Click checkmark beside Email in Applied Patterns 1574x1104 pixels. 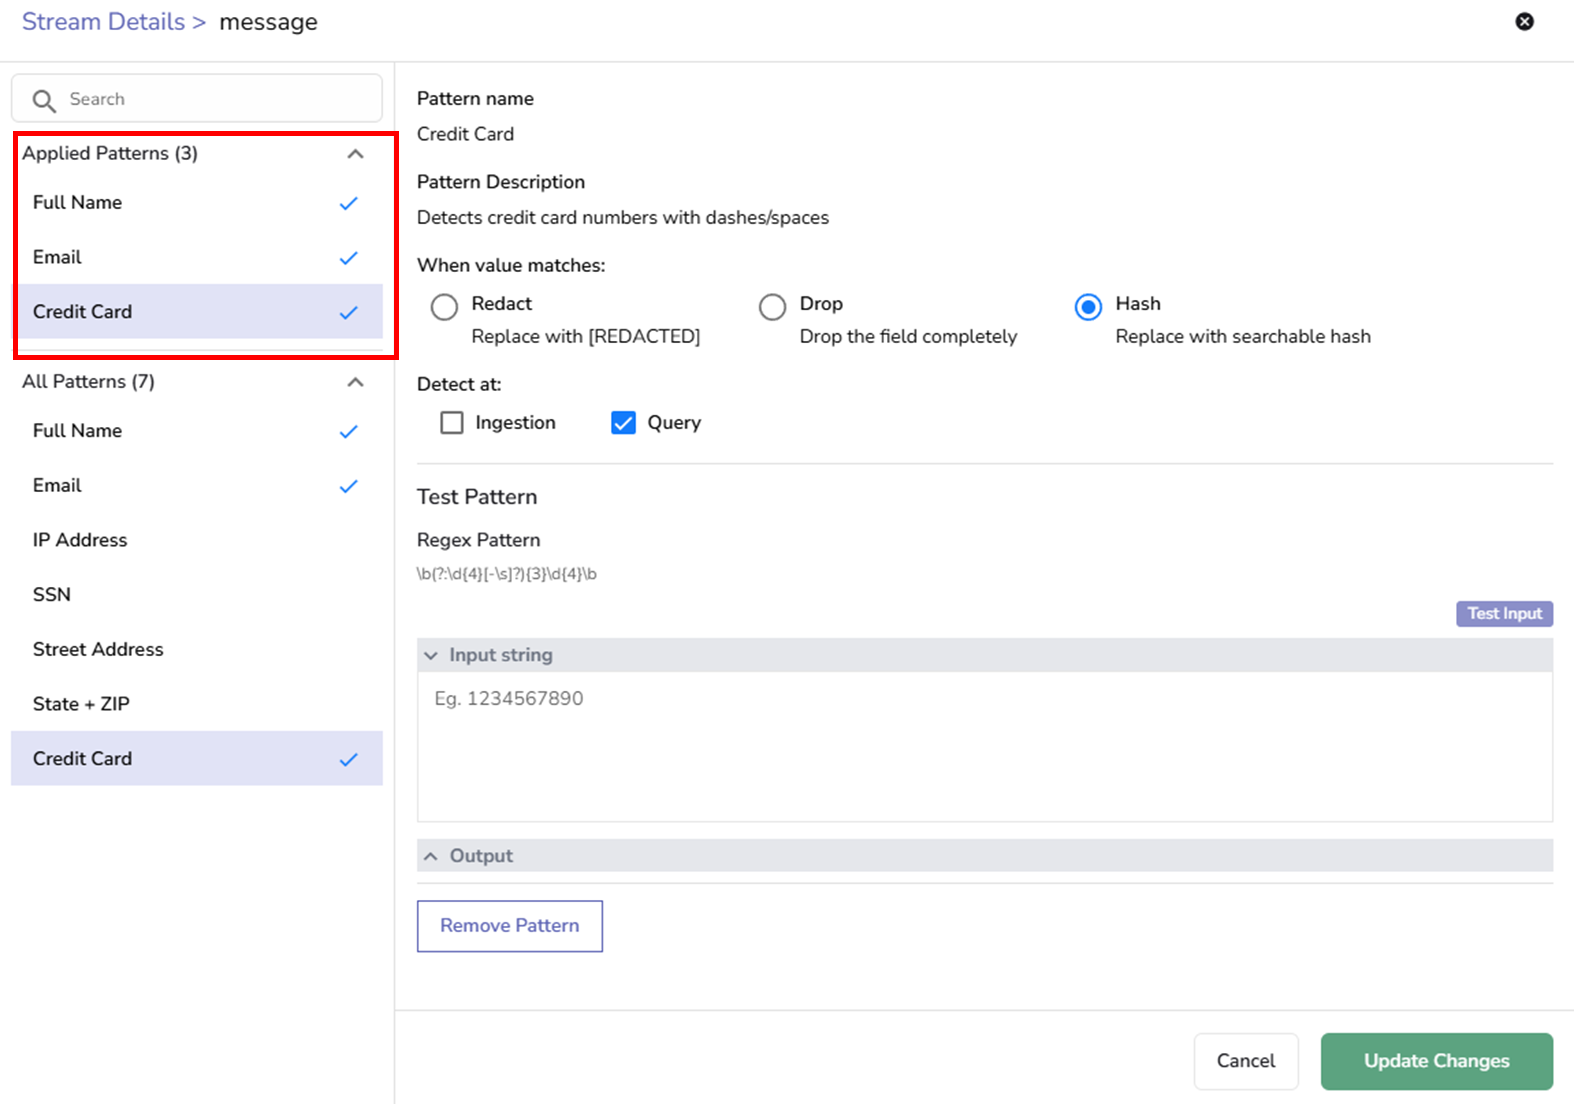(348, 258)
